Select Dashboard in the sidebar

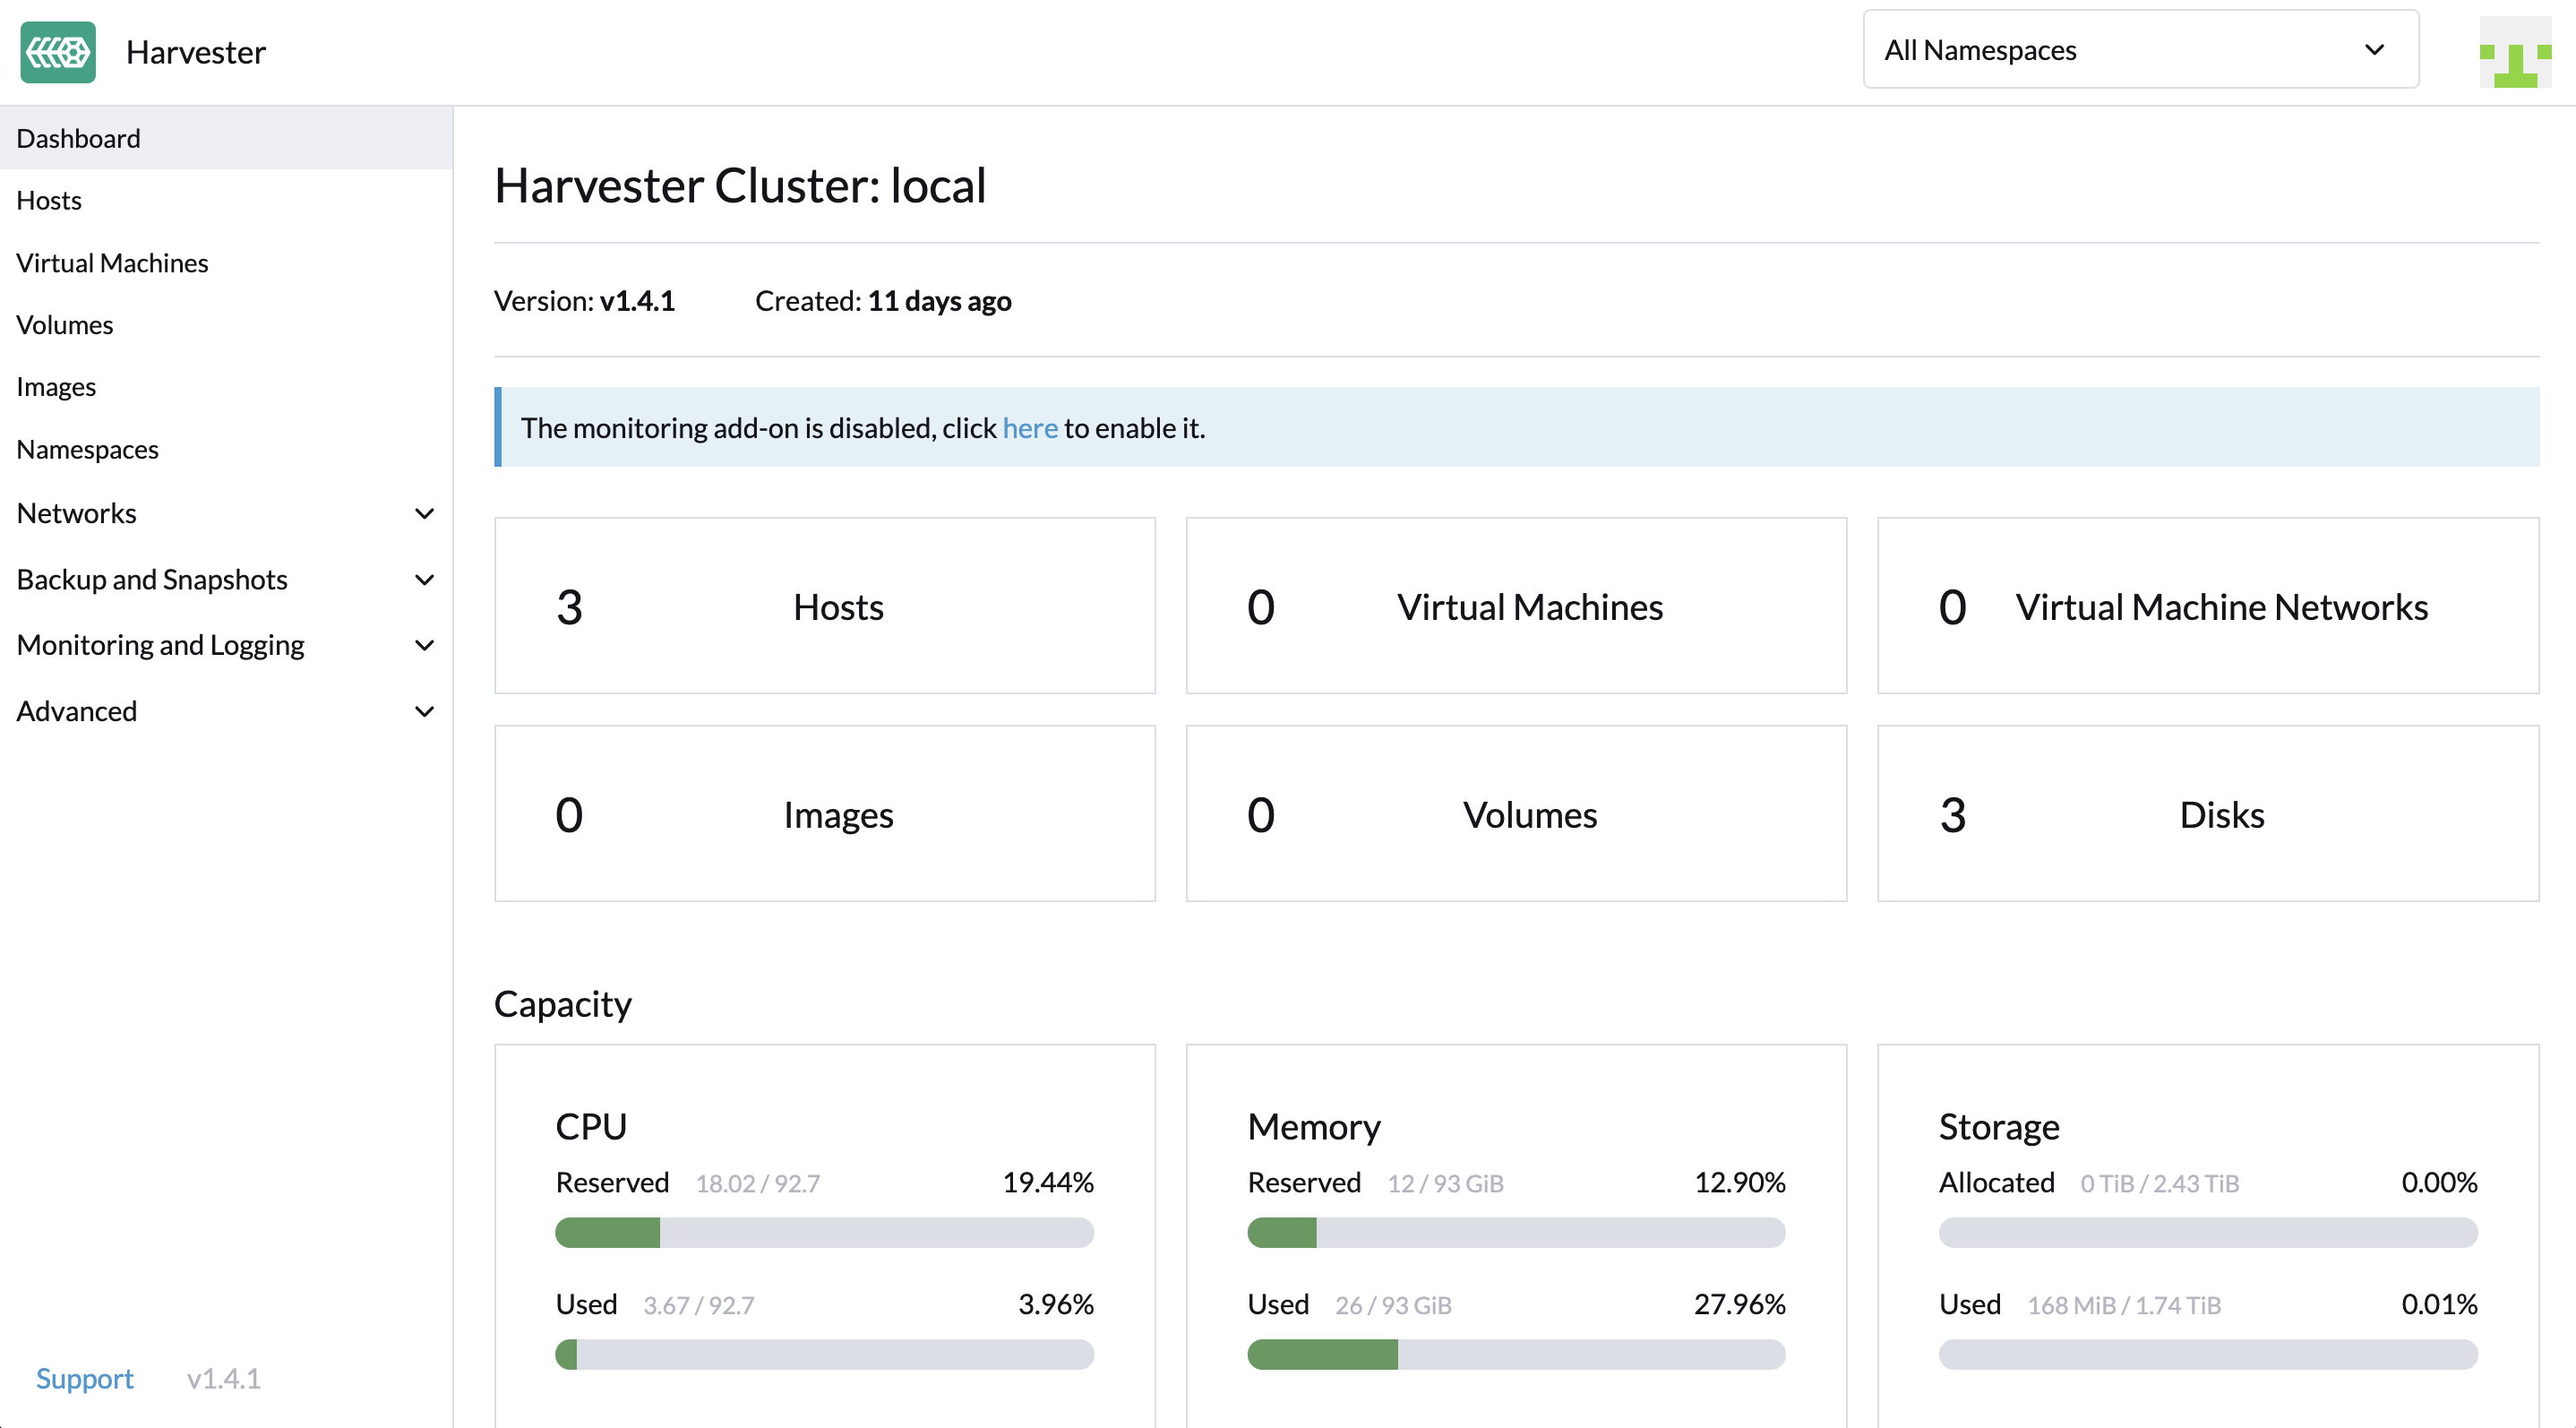tap(226, 138)
